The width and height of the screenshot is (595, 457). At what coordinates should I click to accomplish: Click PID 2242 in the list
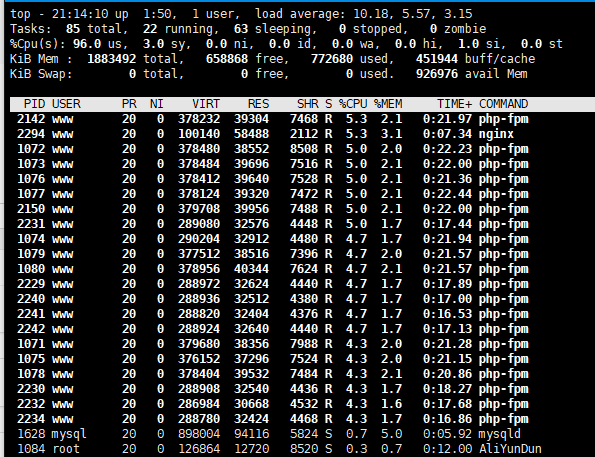[x=31, y=329]
